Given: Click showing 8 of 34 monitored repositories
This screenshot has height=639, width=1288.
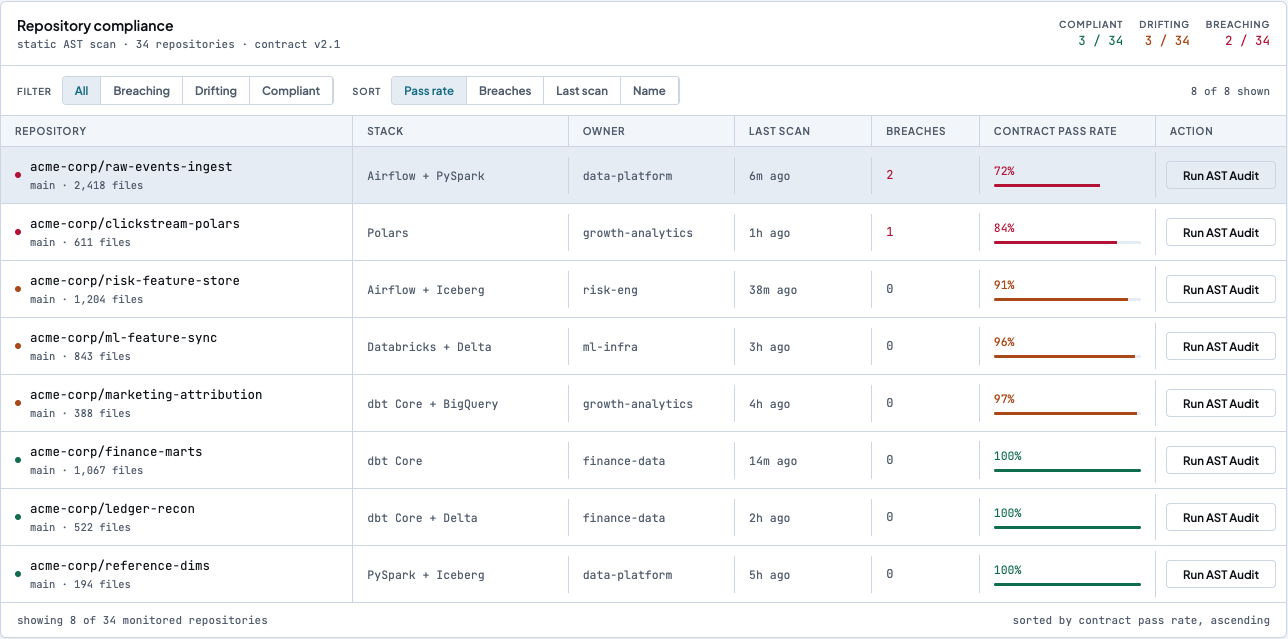Looking at the screenshot, I should (x=142, y=620).
